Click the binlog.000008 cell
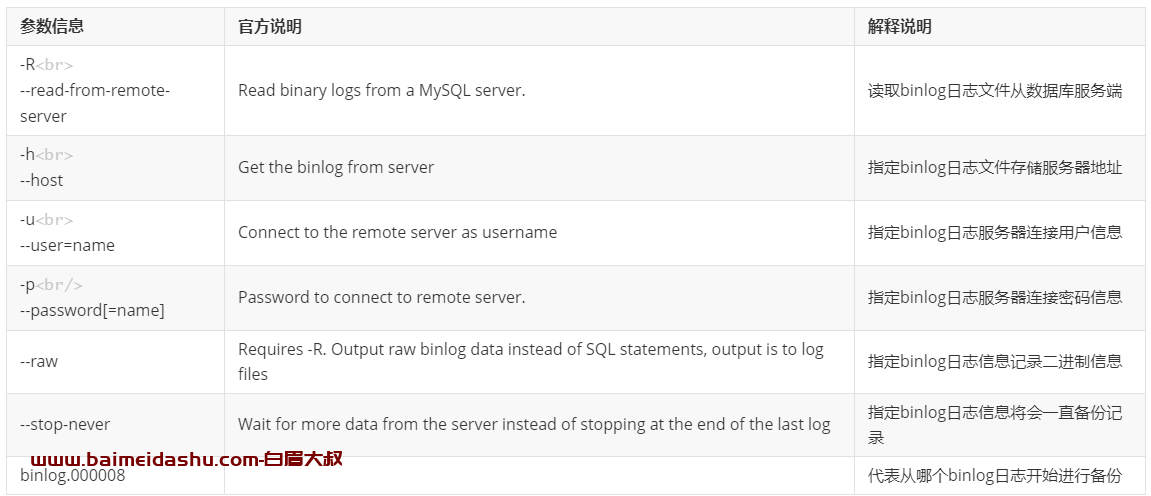1151x496 pixels. click(115, 475)
